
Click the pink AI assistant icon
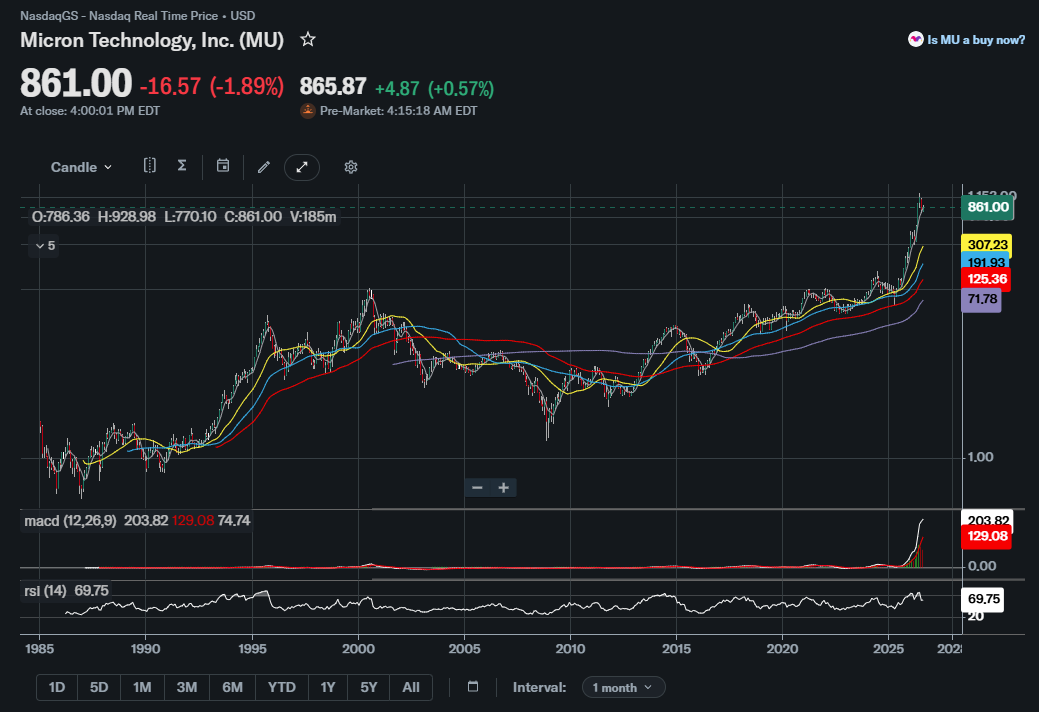[x=916, y=40]
